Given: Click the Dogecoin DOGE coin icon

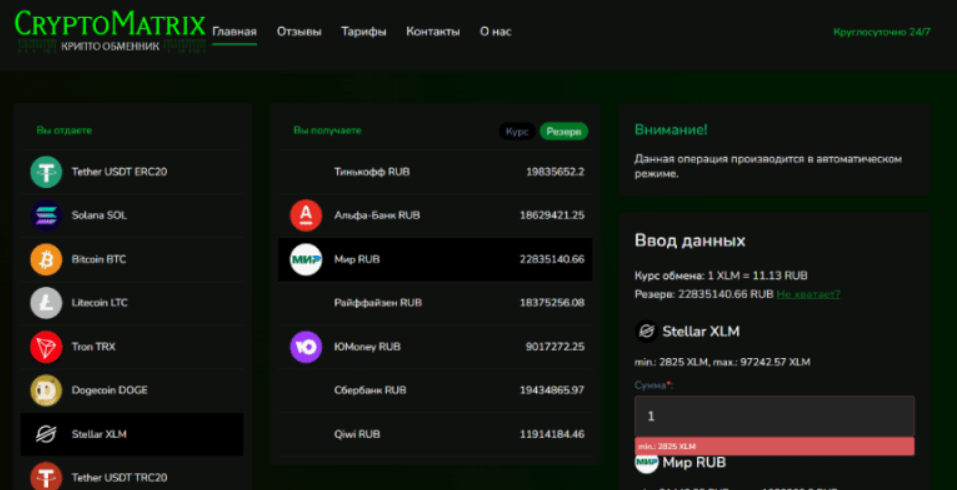Looking at the screenshot, I should click(46, 390).
